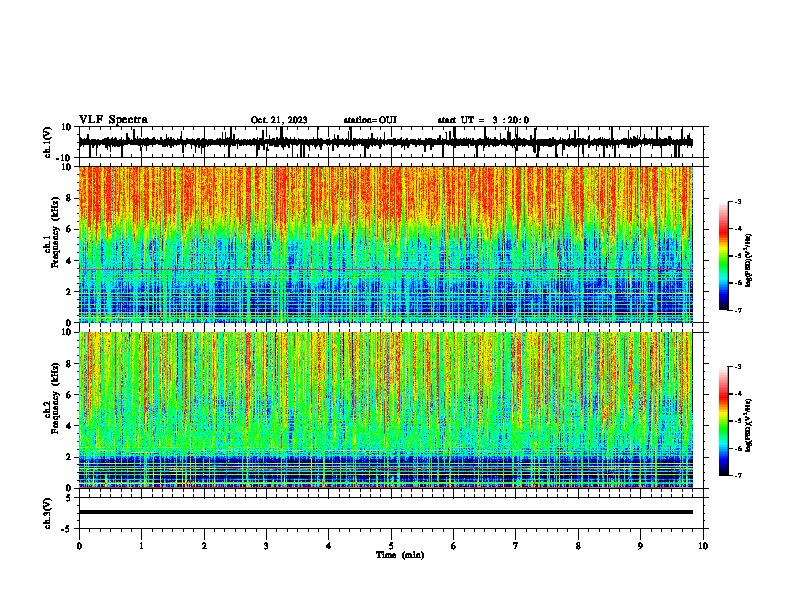Click time axis tick label "5"
Viewport: 792px width, 612px height.
click(391, 546)
